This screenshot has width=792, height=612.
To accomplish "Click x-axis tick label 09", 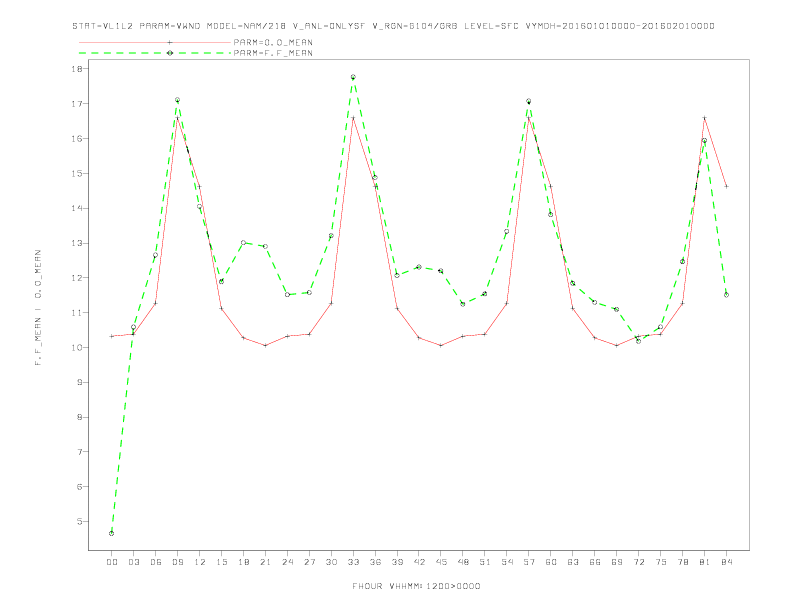I will tap(177, 562).
